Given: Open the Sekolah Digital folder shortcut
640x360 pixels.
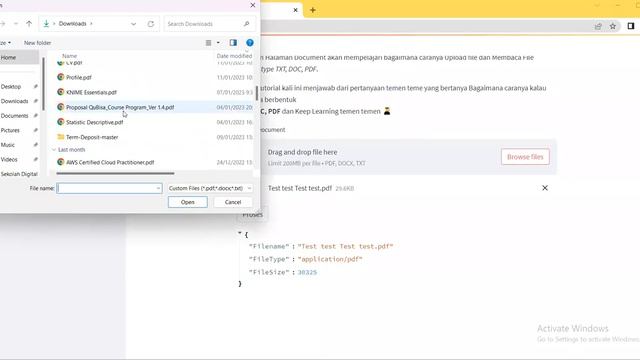Looking at the screenshot, I should (x=19, y=174).
